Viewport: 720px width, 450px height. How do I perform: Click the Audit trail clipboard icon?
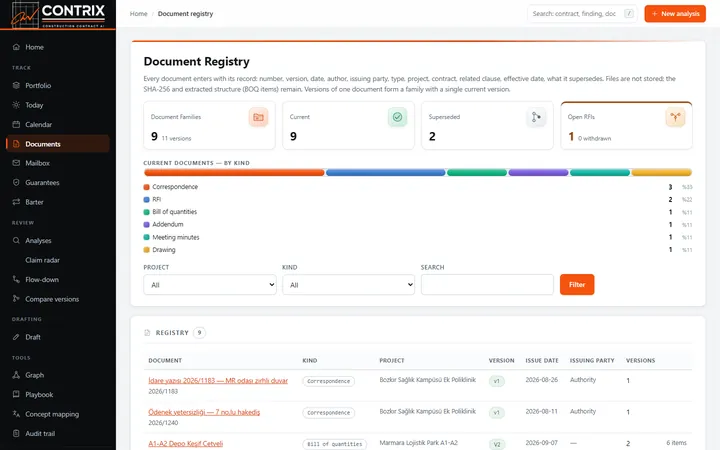coord(16,433)
